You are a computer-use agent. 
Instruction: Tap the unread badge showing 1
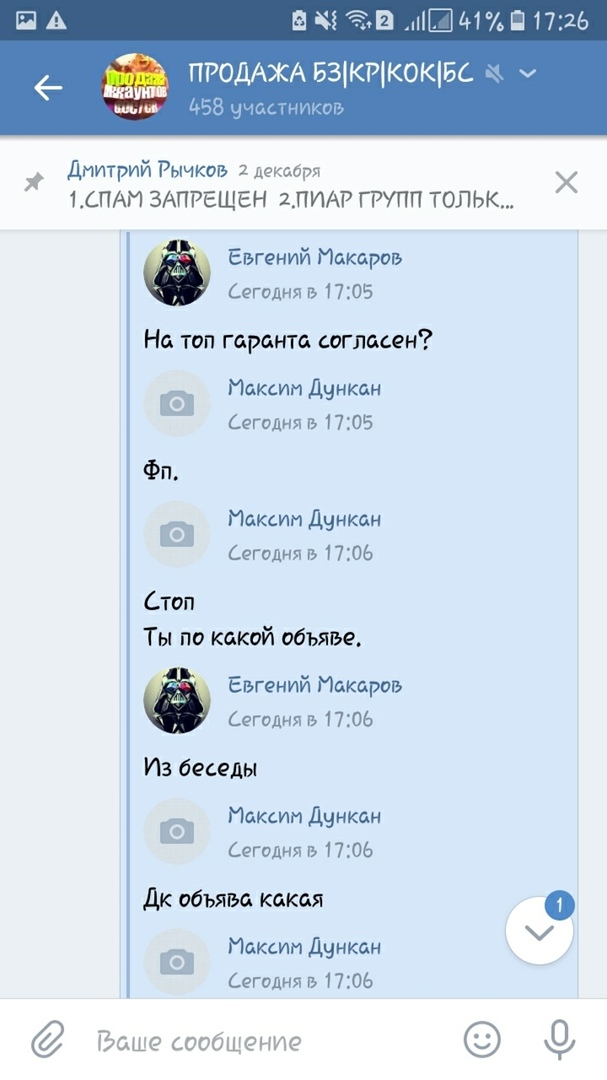click(x=559, y=905)
